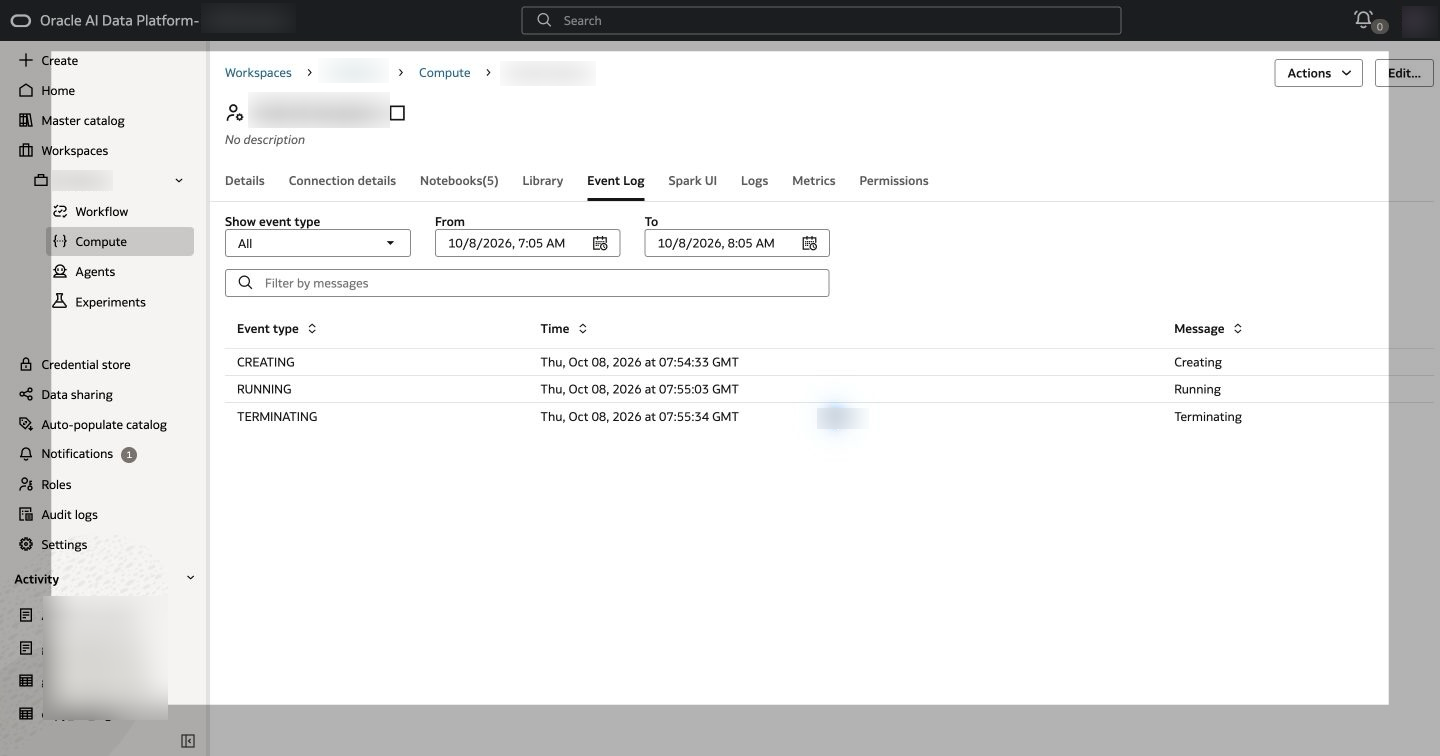The image size is (1440, 756).
Task: Open Experiments in sidebar
Action: pyautogui.click(x=110, y=301)
